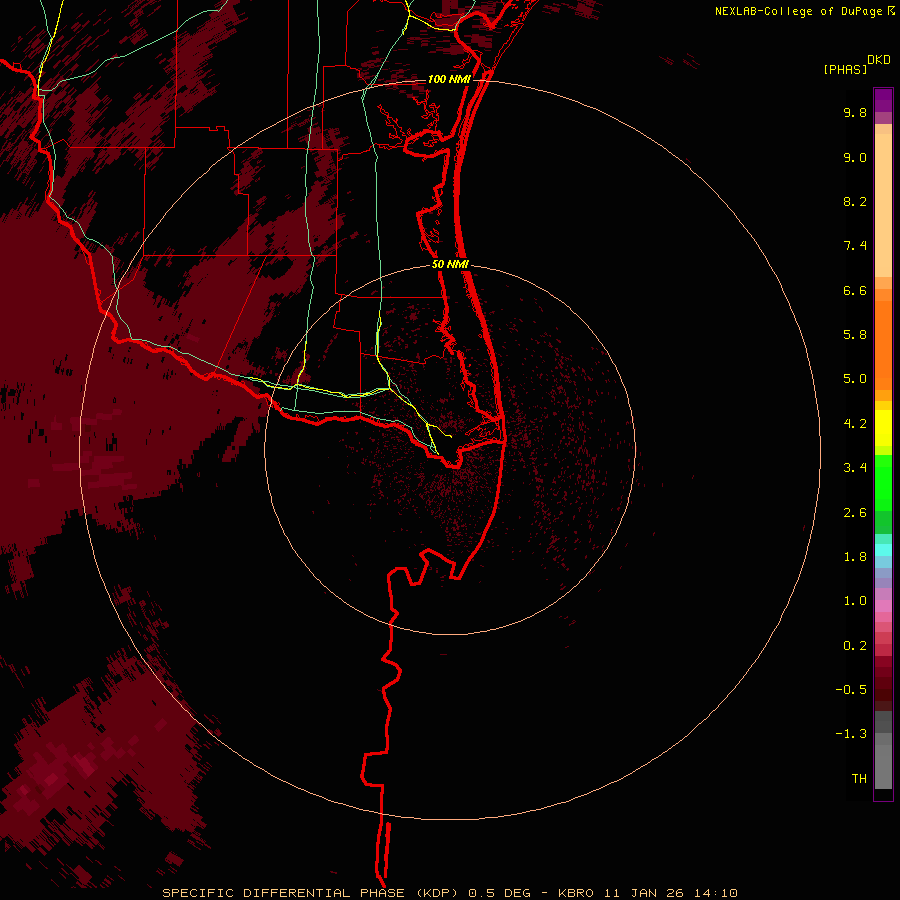Click the 0.2 value on color scale
The width and height of the screenshot is (900, 900).
click(855, 646)
